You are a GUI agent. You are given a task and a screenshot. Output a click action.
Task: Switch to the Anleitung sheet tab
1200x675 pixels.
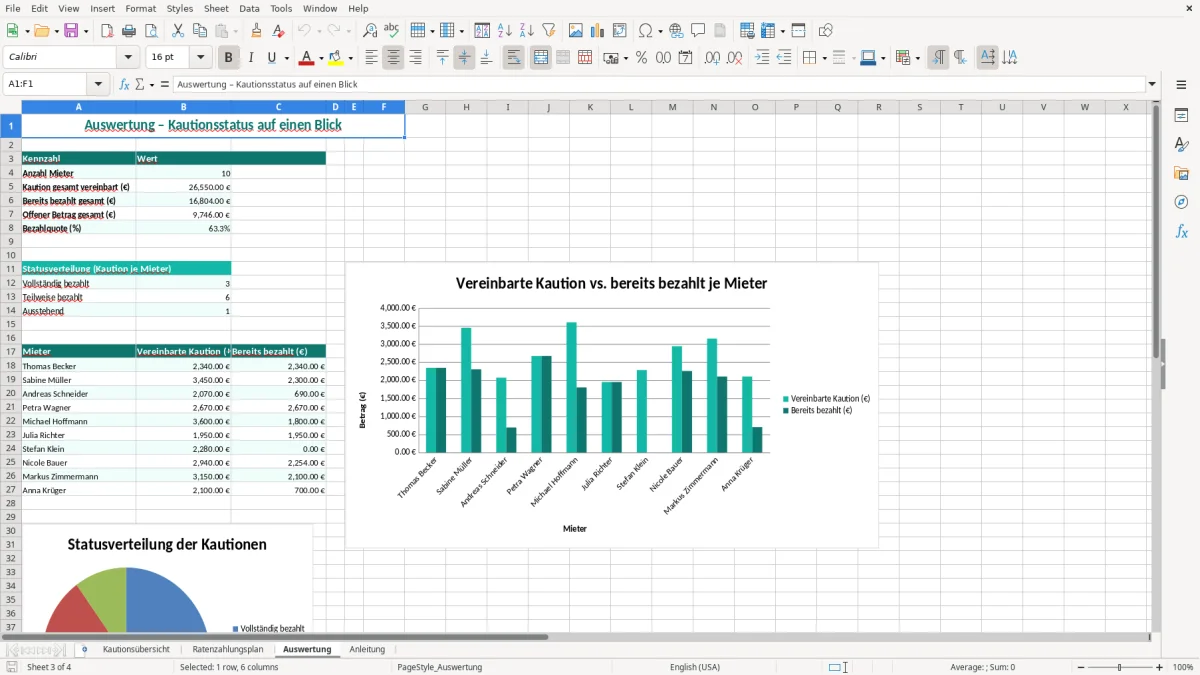[x=367, y=649]
